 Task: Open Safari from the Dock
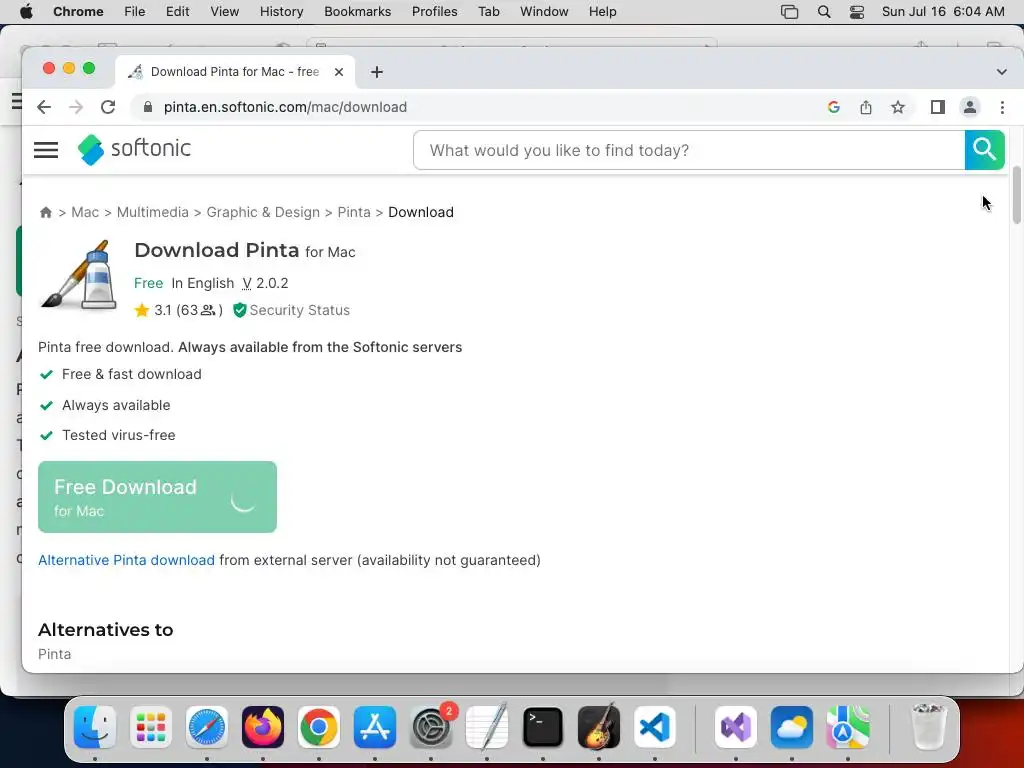207,727
